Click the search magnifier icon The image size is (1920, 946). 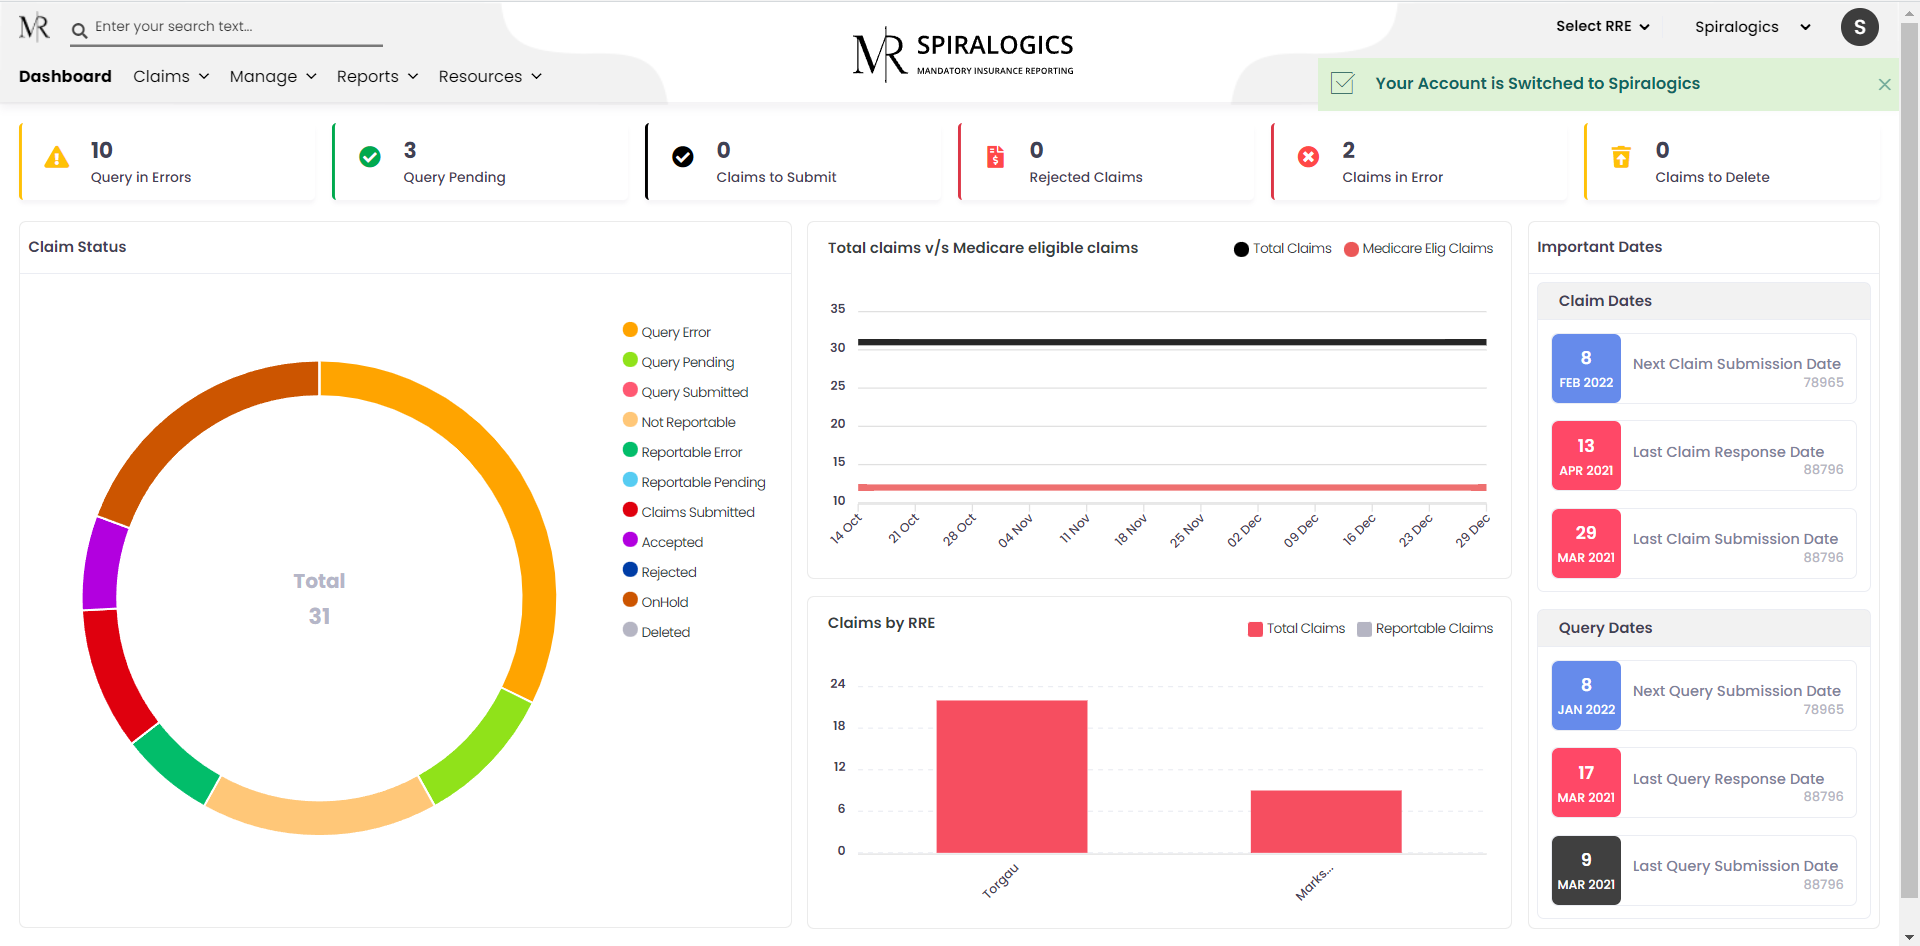click(x=80, y=30)
